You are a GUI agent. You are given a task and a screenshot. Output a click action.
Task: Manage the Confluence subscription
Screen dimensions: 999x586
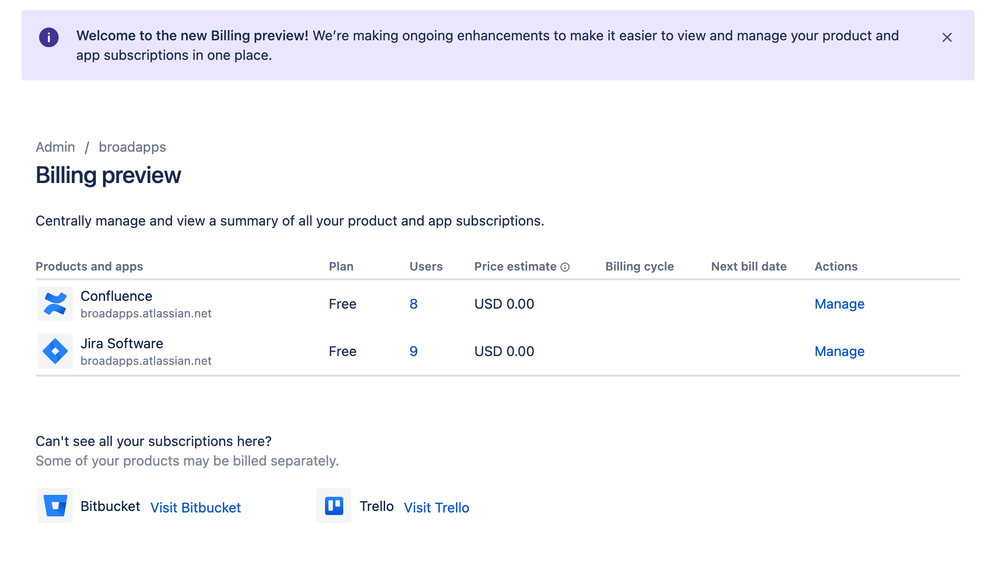839,304
